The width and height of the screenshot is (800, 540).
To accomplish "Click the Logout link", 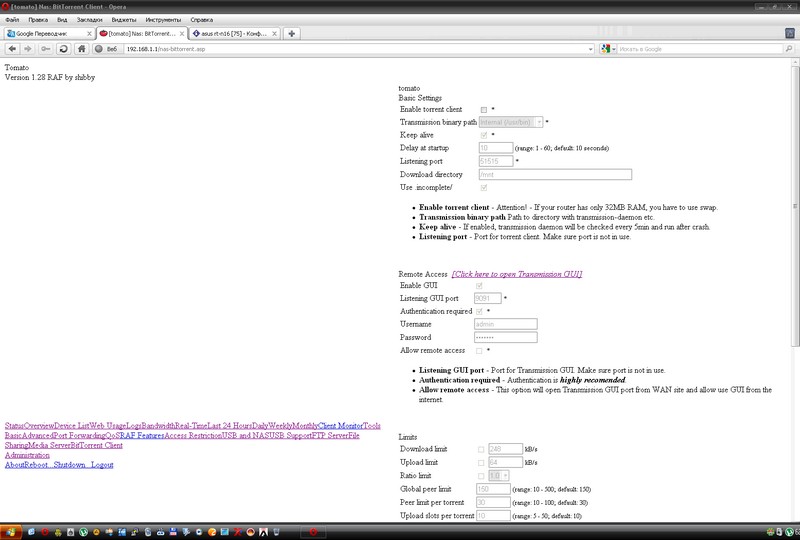I will 102,464.
